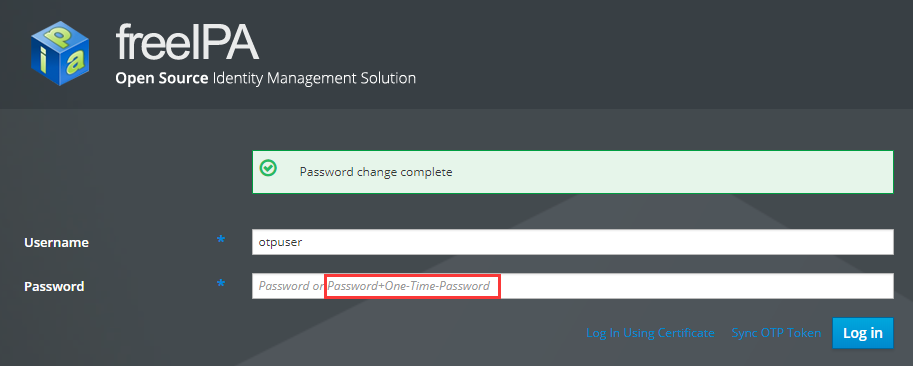Click the blue required asterisk beside Password
Image resolution: width=913 pixels, height=366 pixels.
pyautogui.click(x=221, y=283)
